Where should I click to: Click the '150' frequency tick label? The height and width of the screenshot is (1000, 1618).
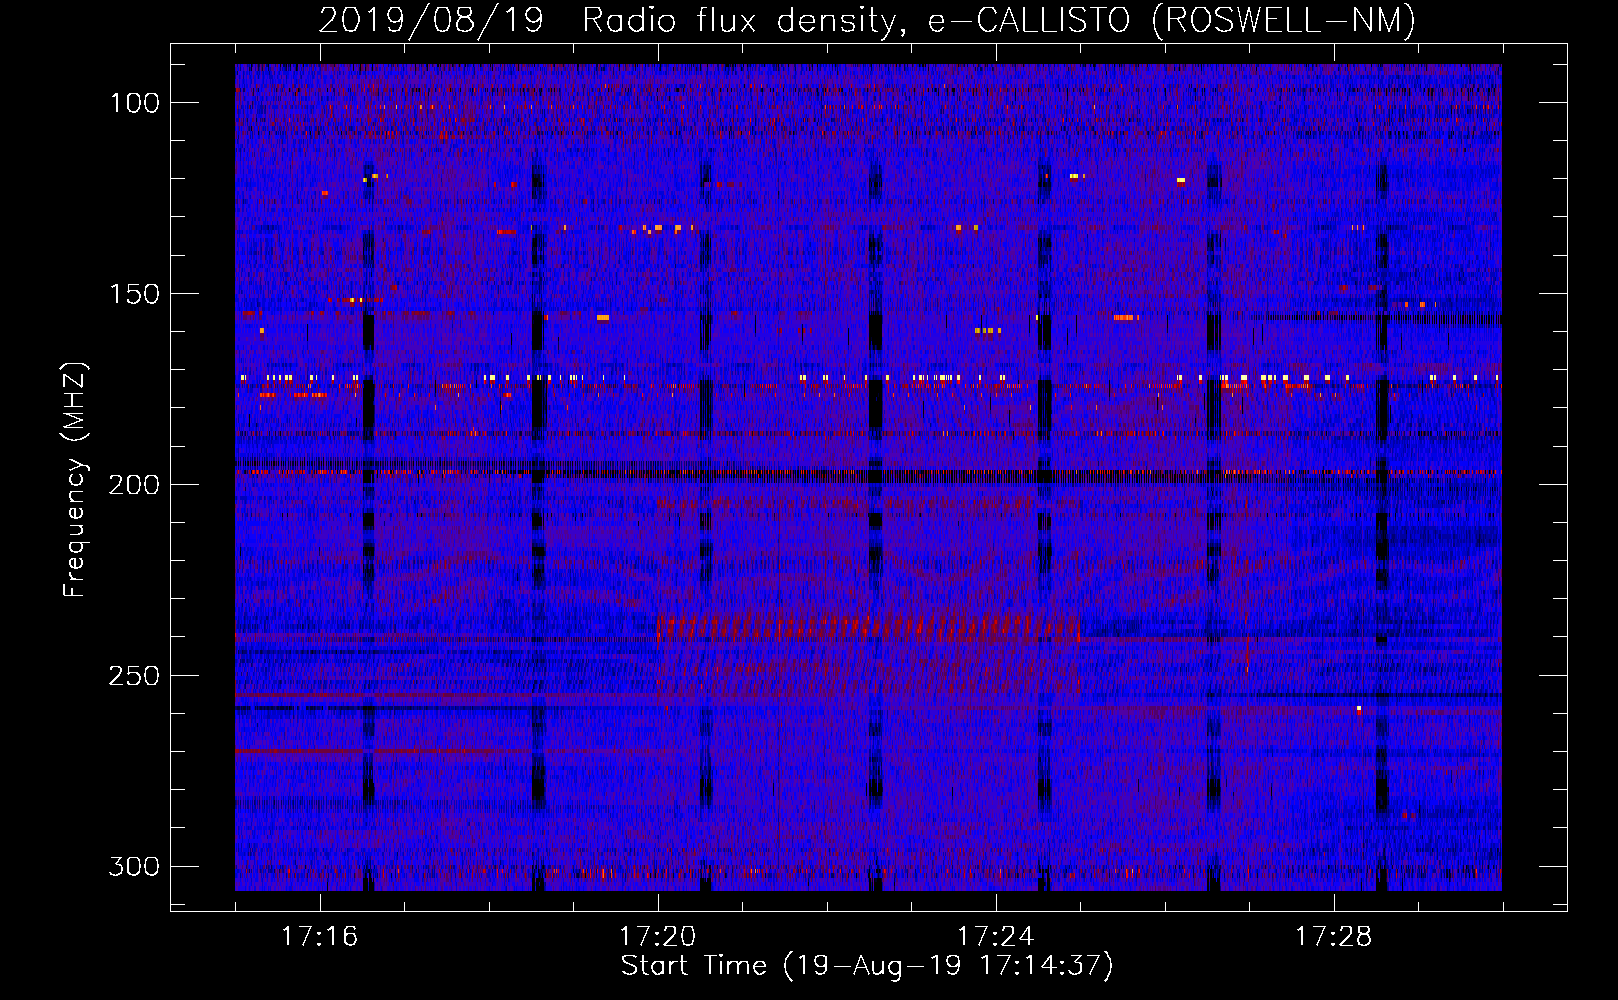[x=135, y=294]
